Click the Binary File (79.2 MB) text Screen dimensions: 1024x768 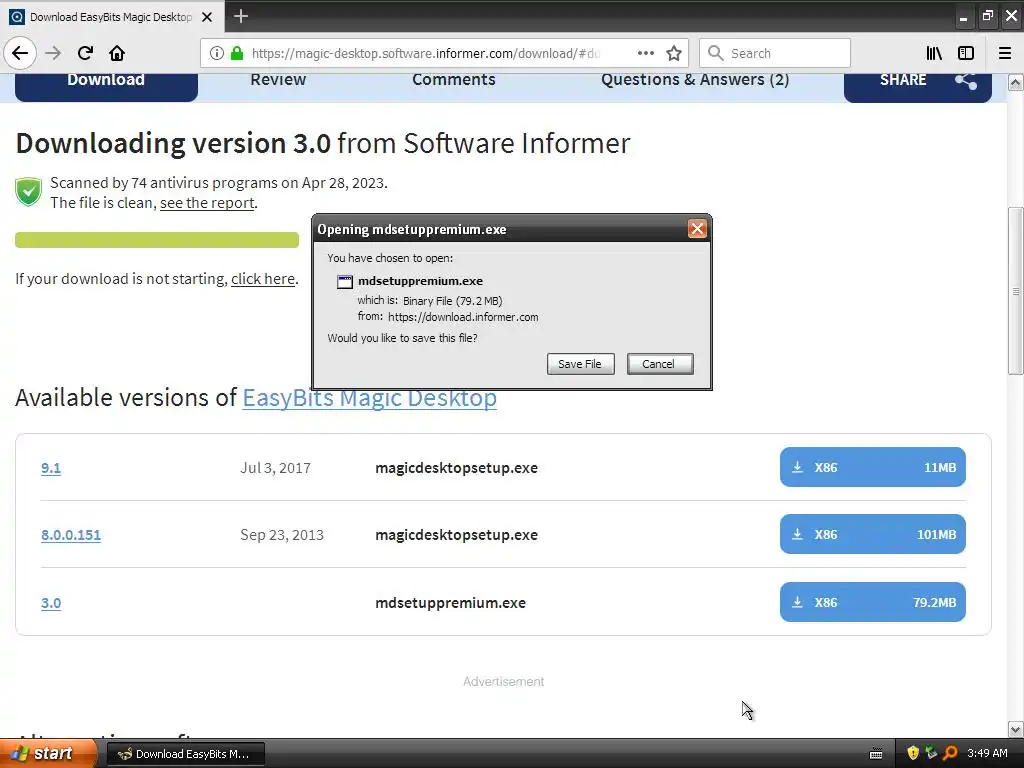coord(453,301)
